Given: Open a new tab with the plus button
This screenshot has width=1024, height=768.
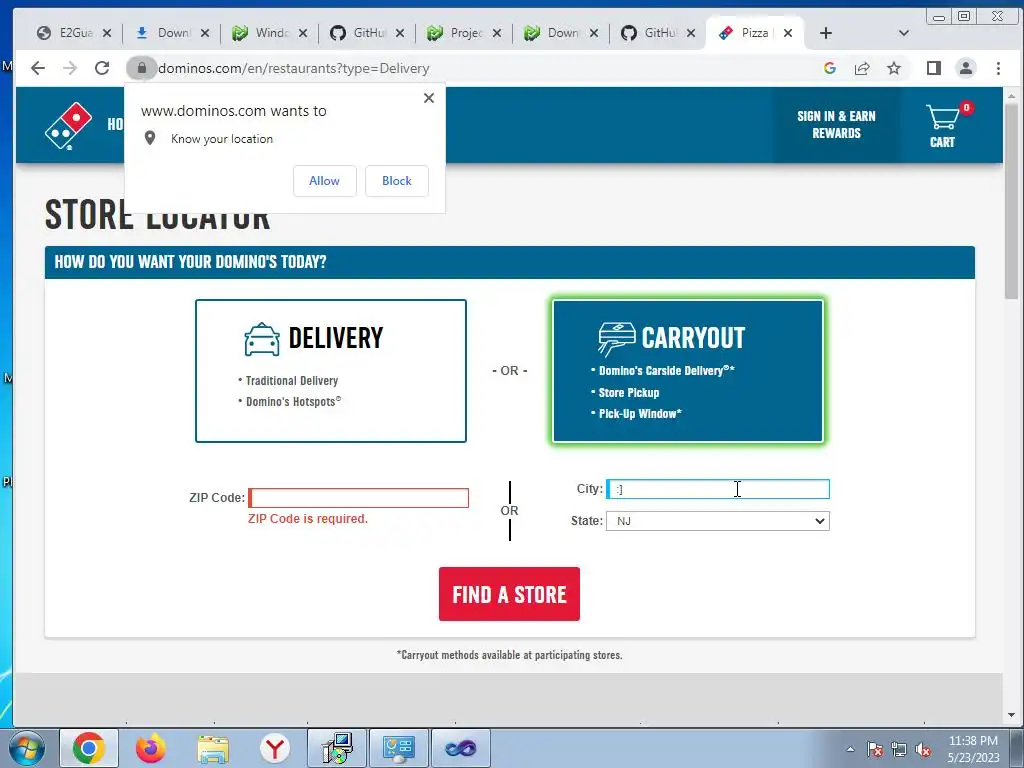Looking at the screenshot, I should click(825, 33).
